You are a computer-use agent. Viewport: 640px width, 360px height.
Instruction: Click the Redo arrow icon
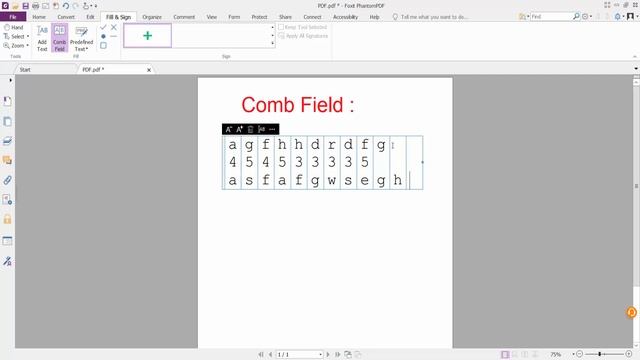point(76,6)
